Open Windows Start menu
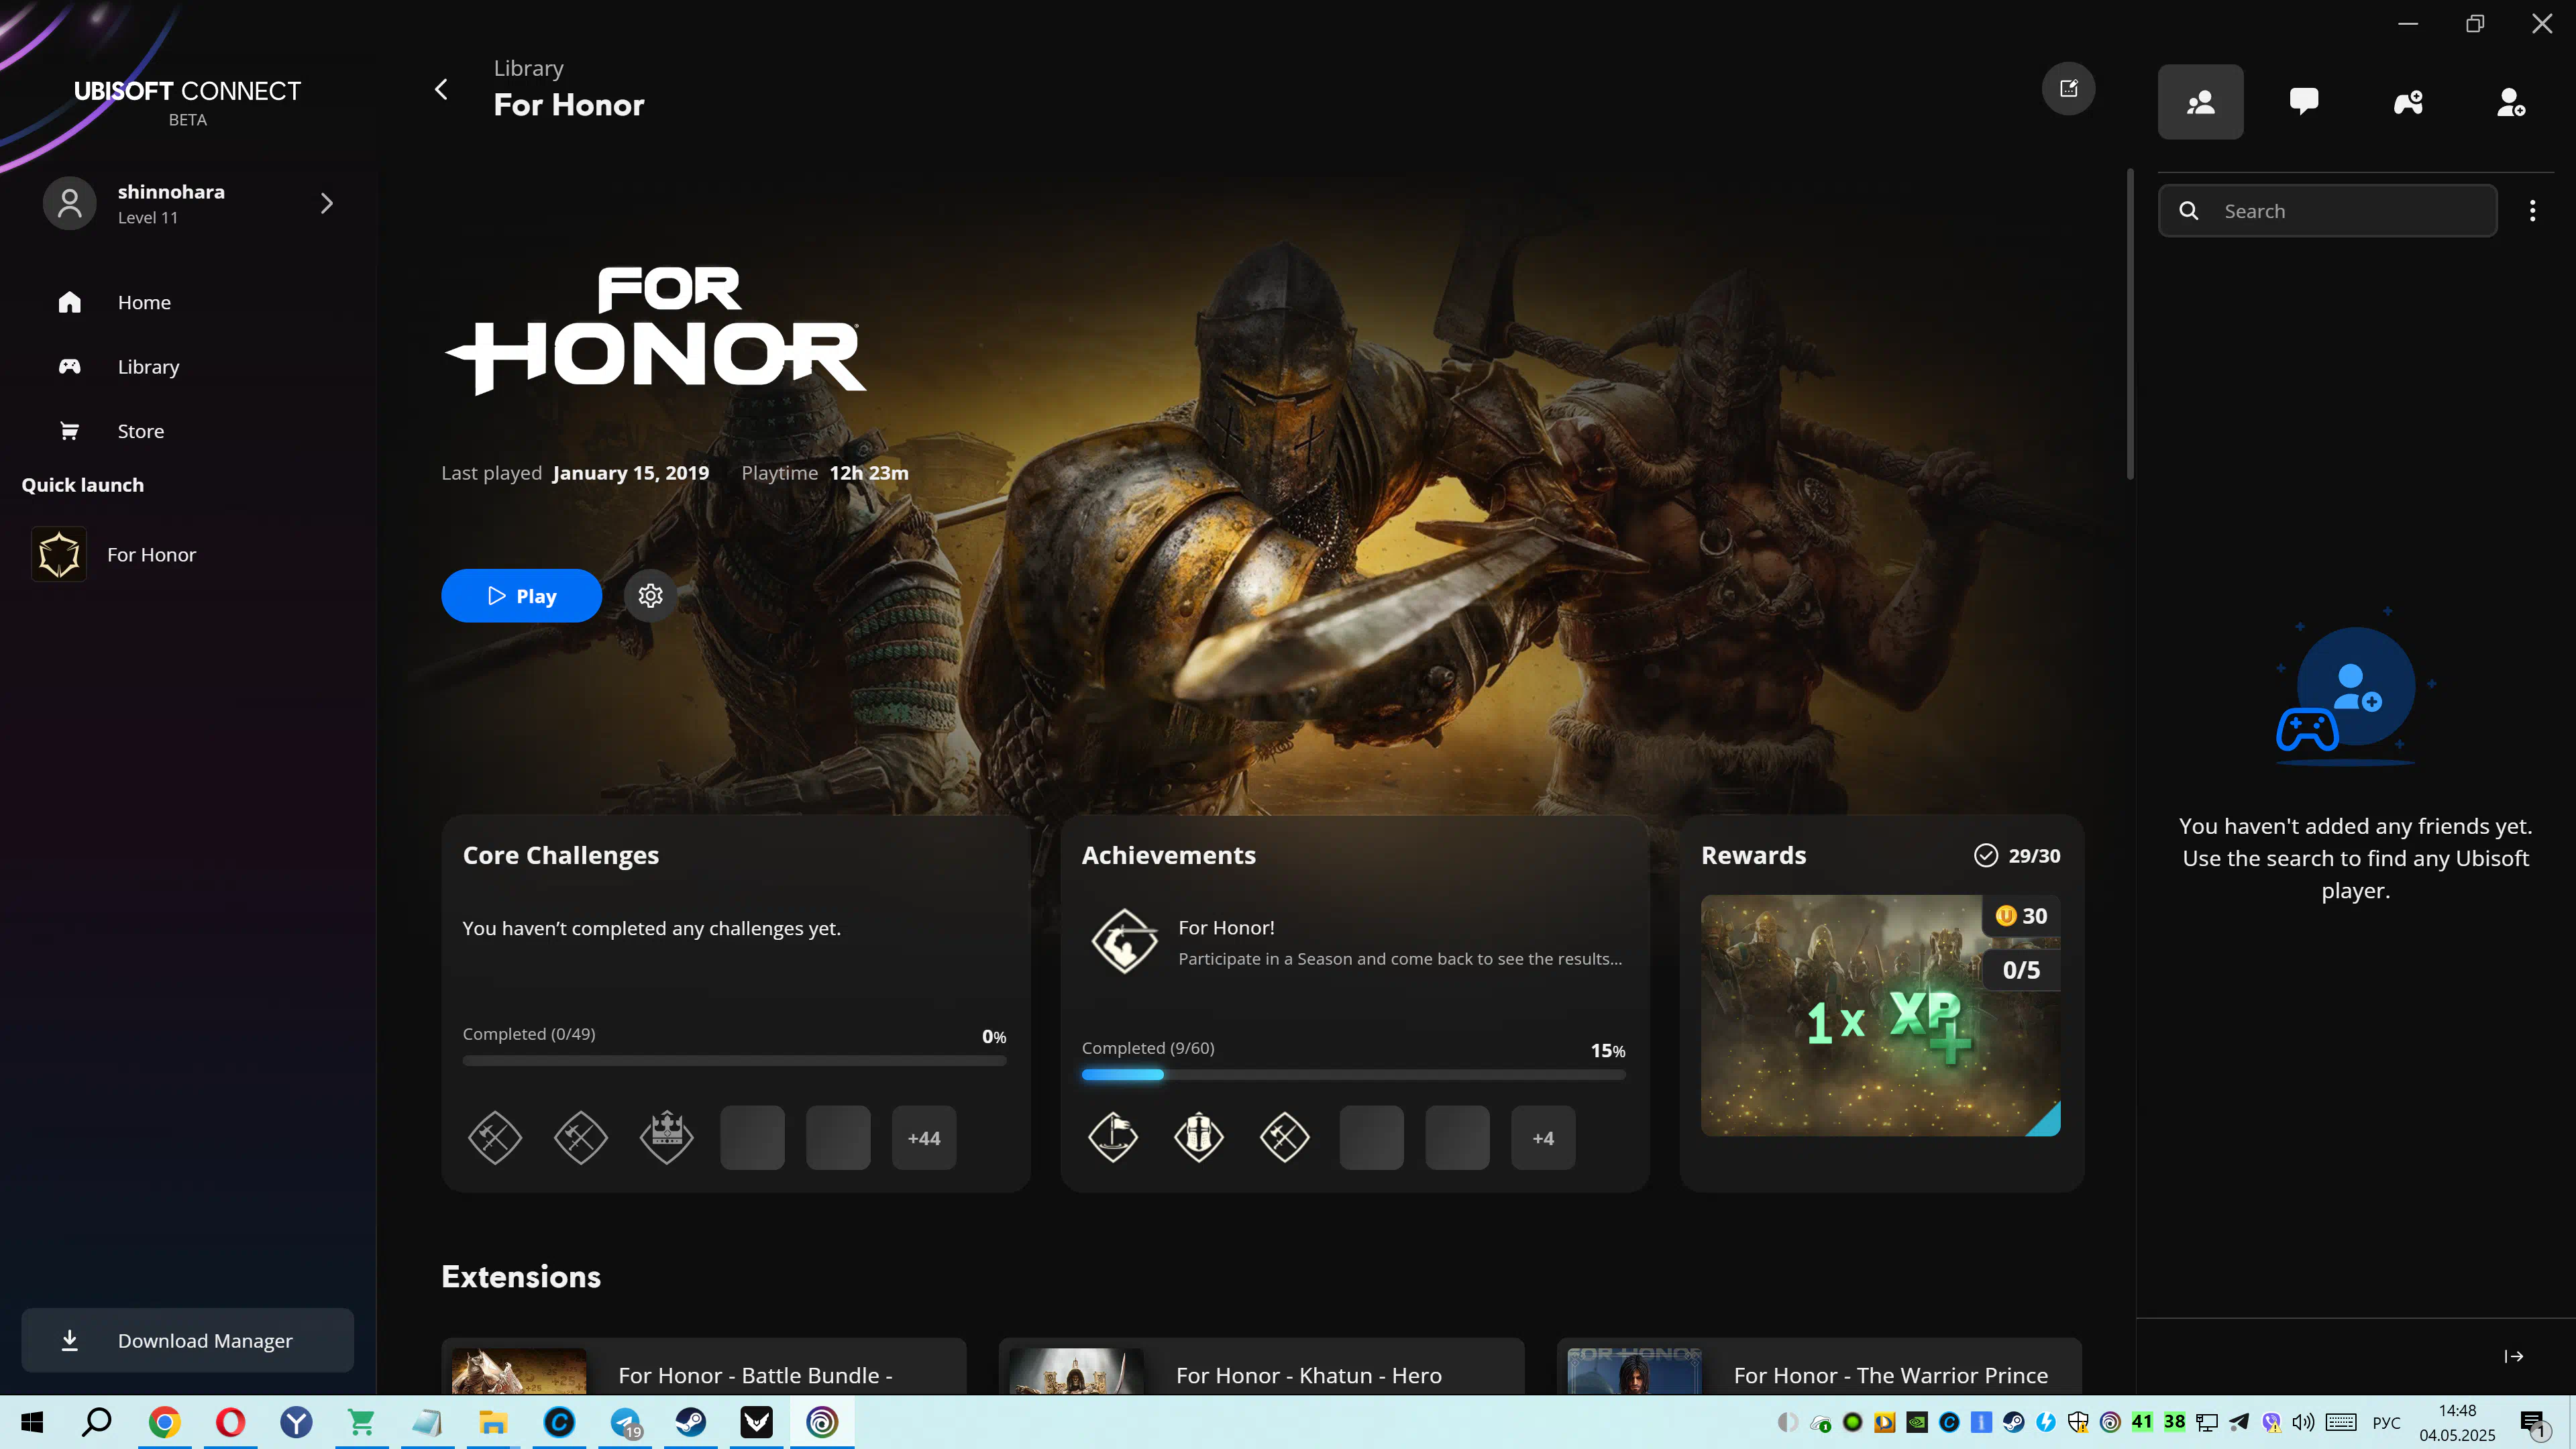This screenshot has height=1449, width=2576. pyautogui.click(x=32, y=1422)
